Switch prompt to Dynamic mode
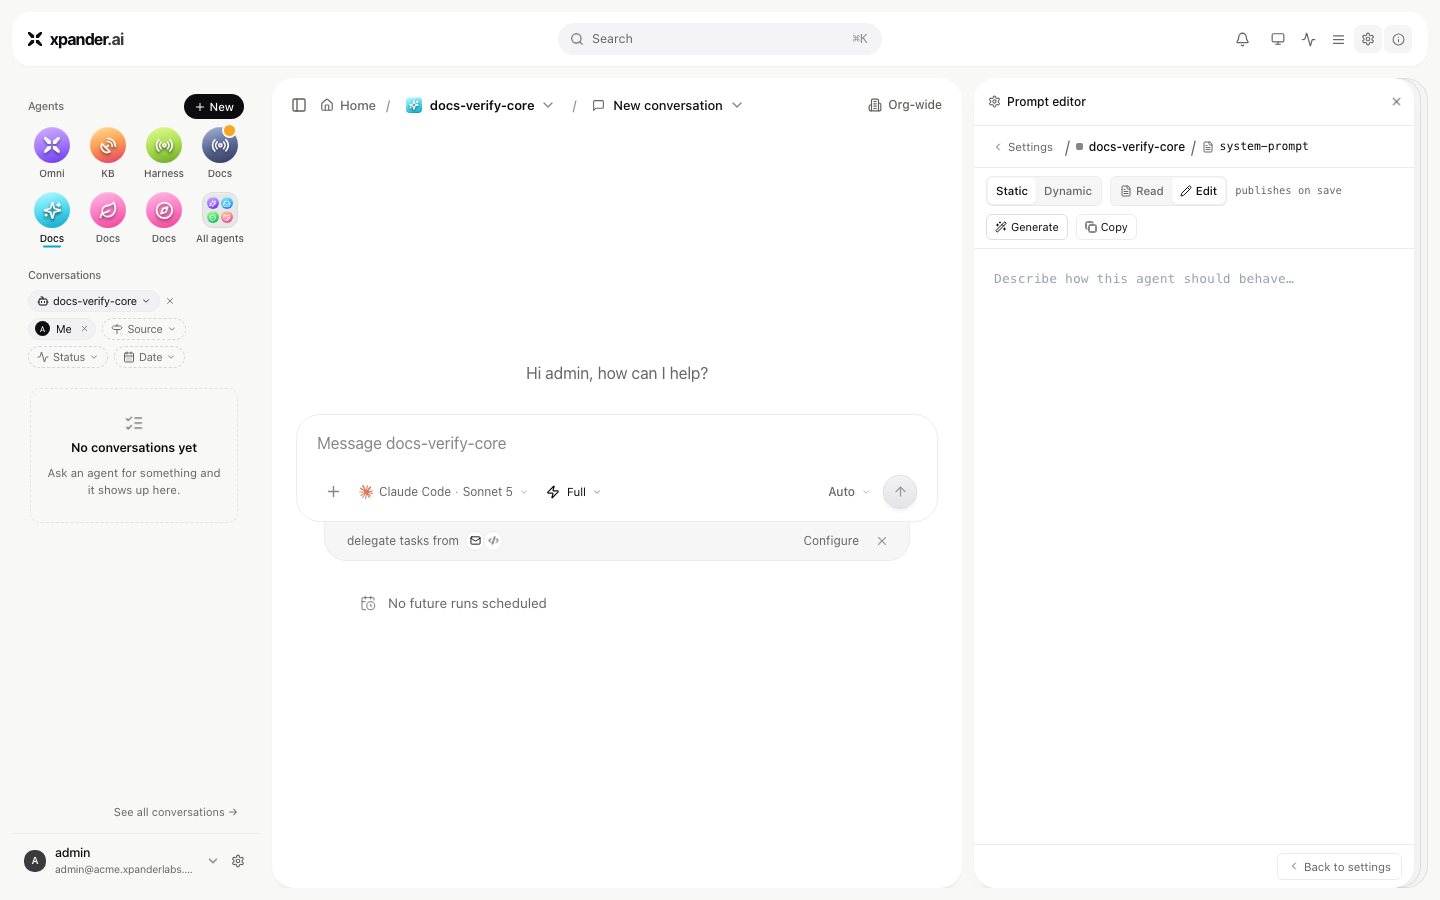Viewport: 1440px width, 900px height. pyautogui.click(x=1068, y=191)
